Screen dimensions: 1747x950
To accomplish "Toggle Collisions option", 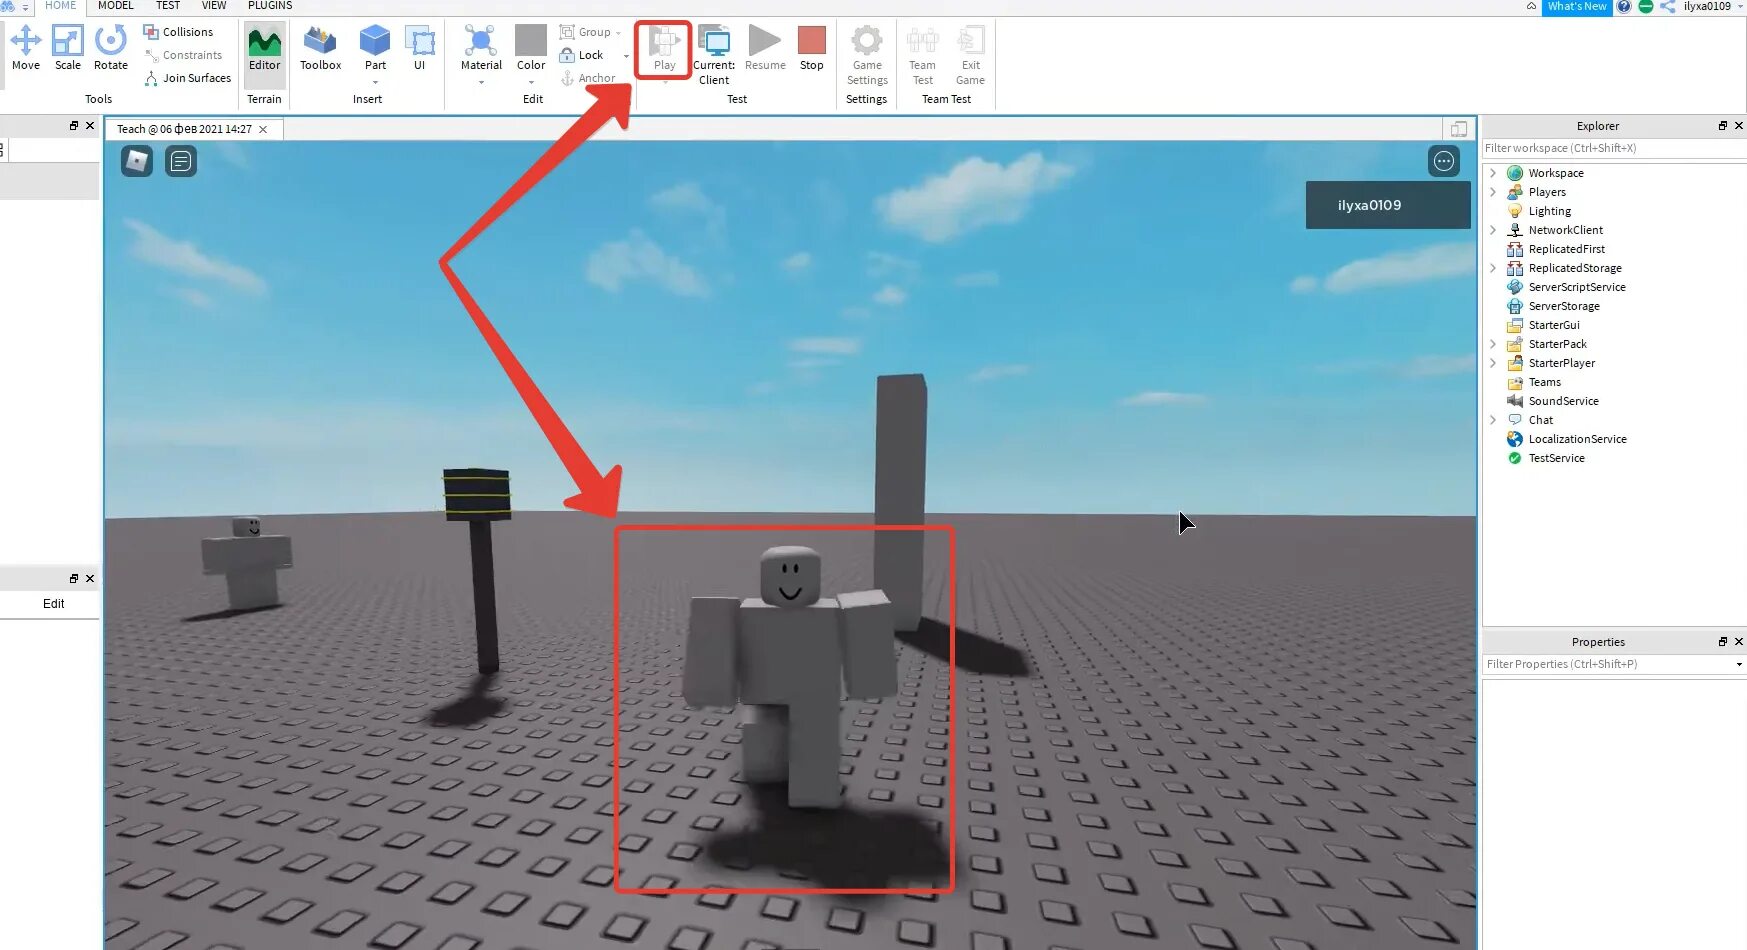I will [x=178, y=32].
